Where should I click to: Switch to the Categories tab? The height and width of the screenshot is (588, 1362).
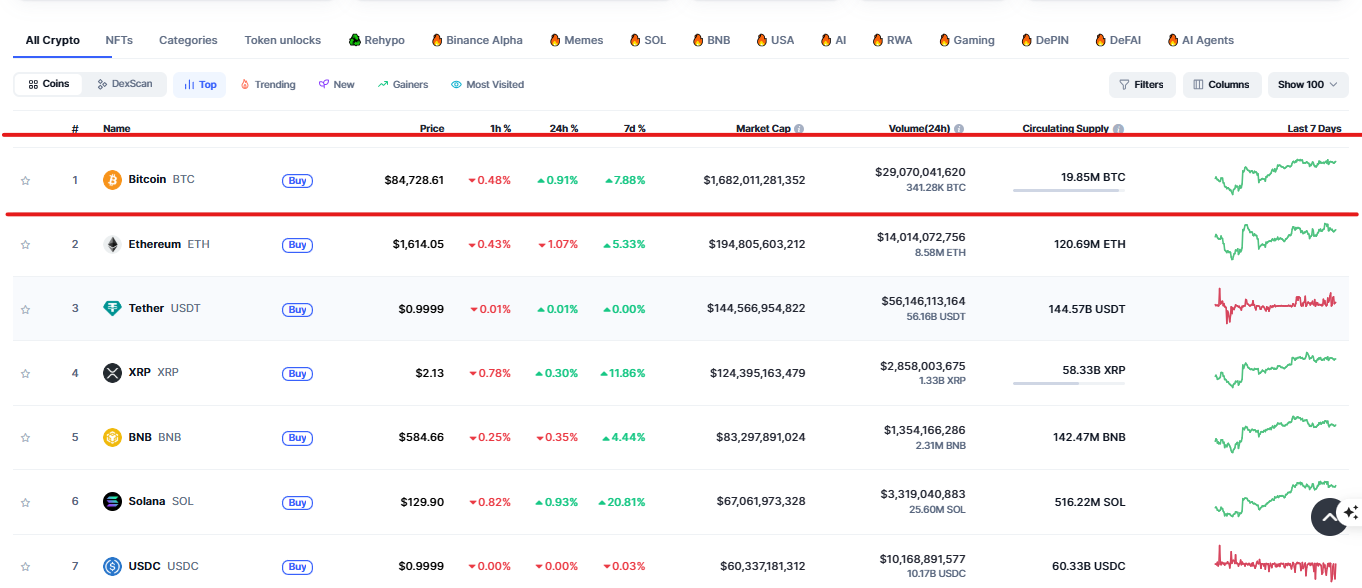coord(188,40)
